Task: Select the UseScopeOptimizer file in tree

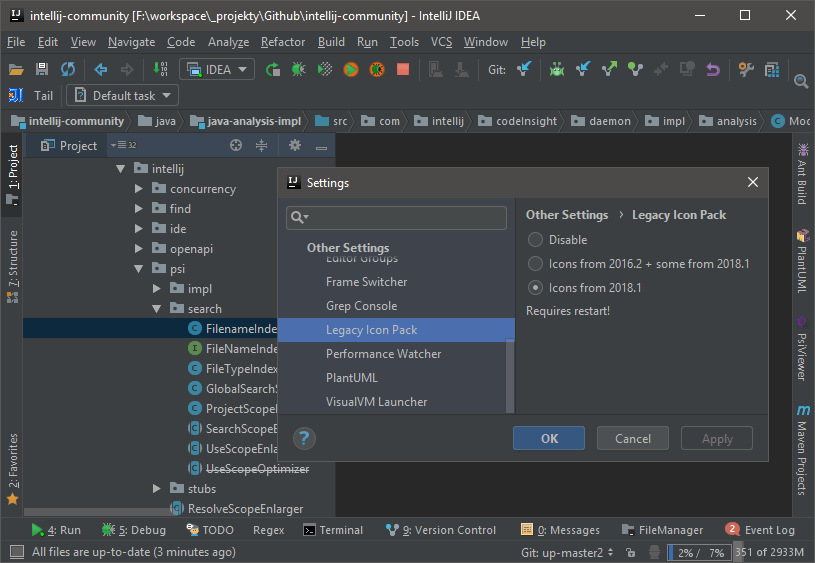Action: (x=257, y=468)
